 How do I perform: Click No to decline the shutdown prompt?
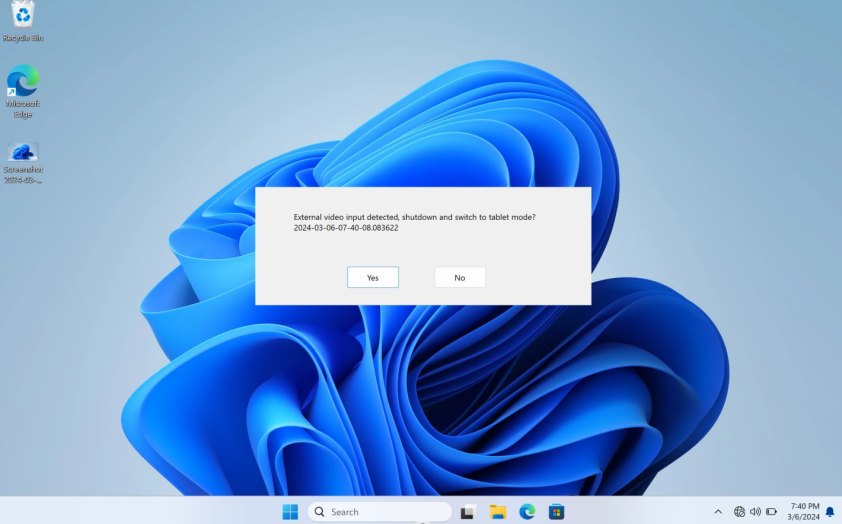point(459,277)
